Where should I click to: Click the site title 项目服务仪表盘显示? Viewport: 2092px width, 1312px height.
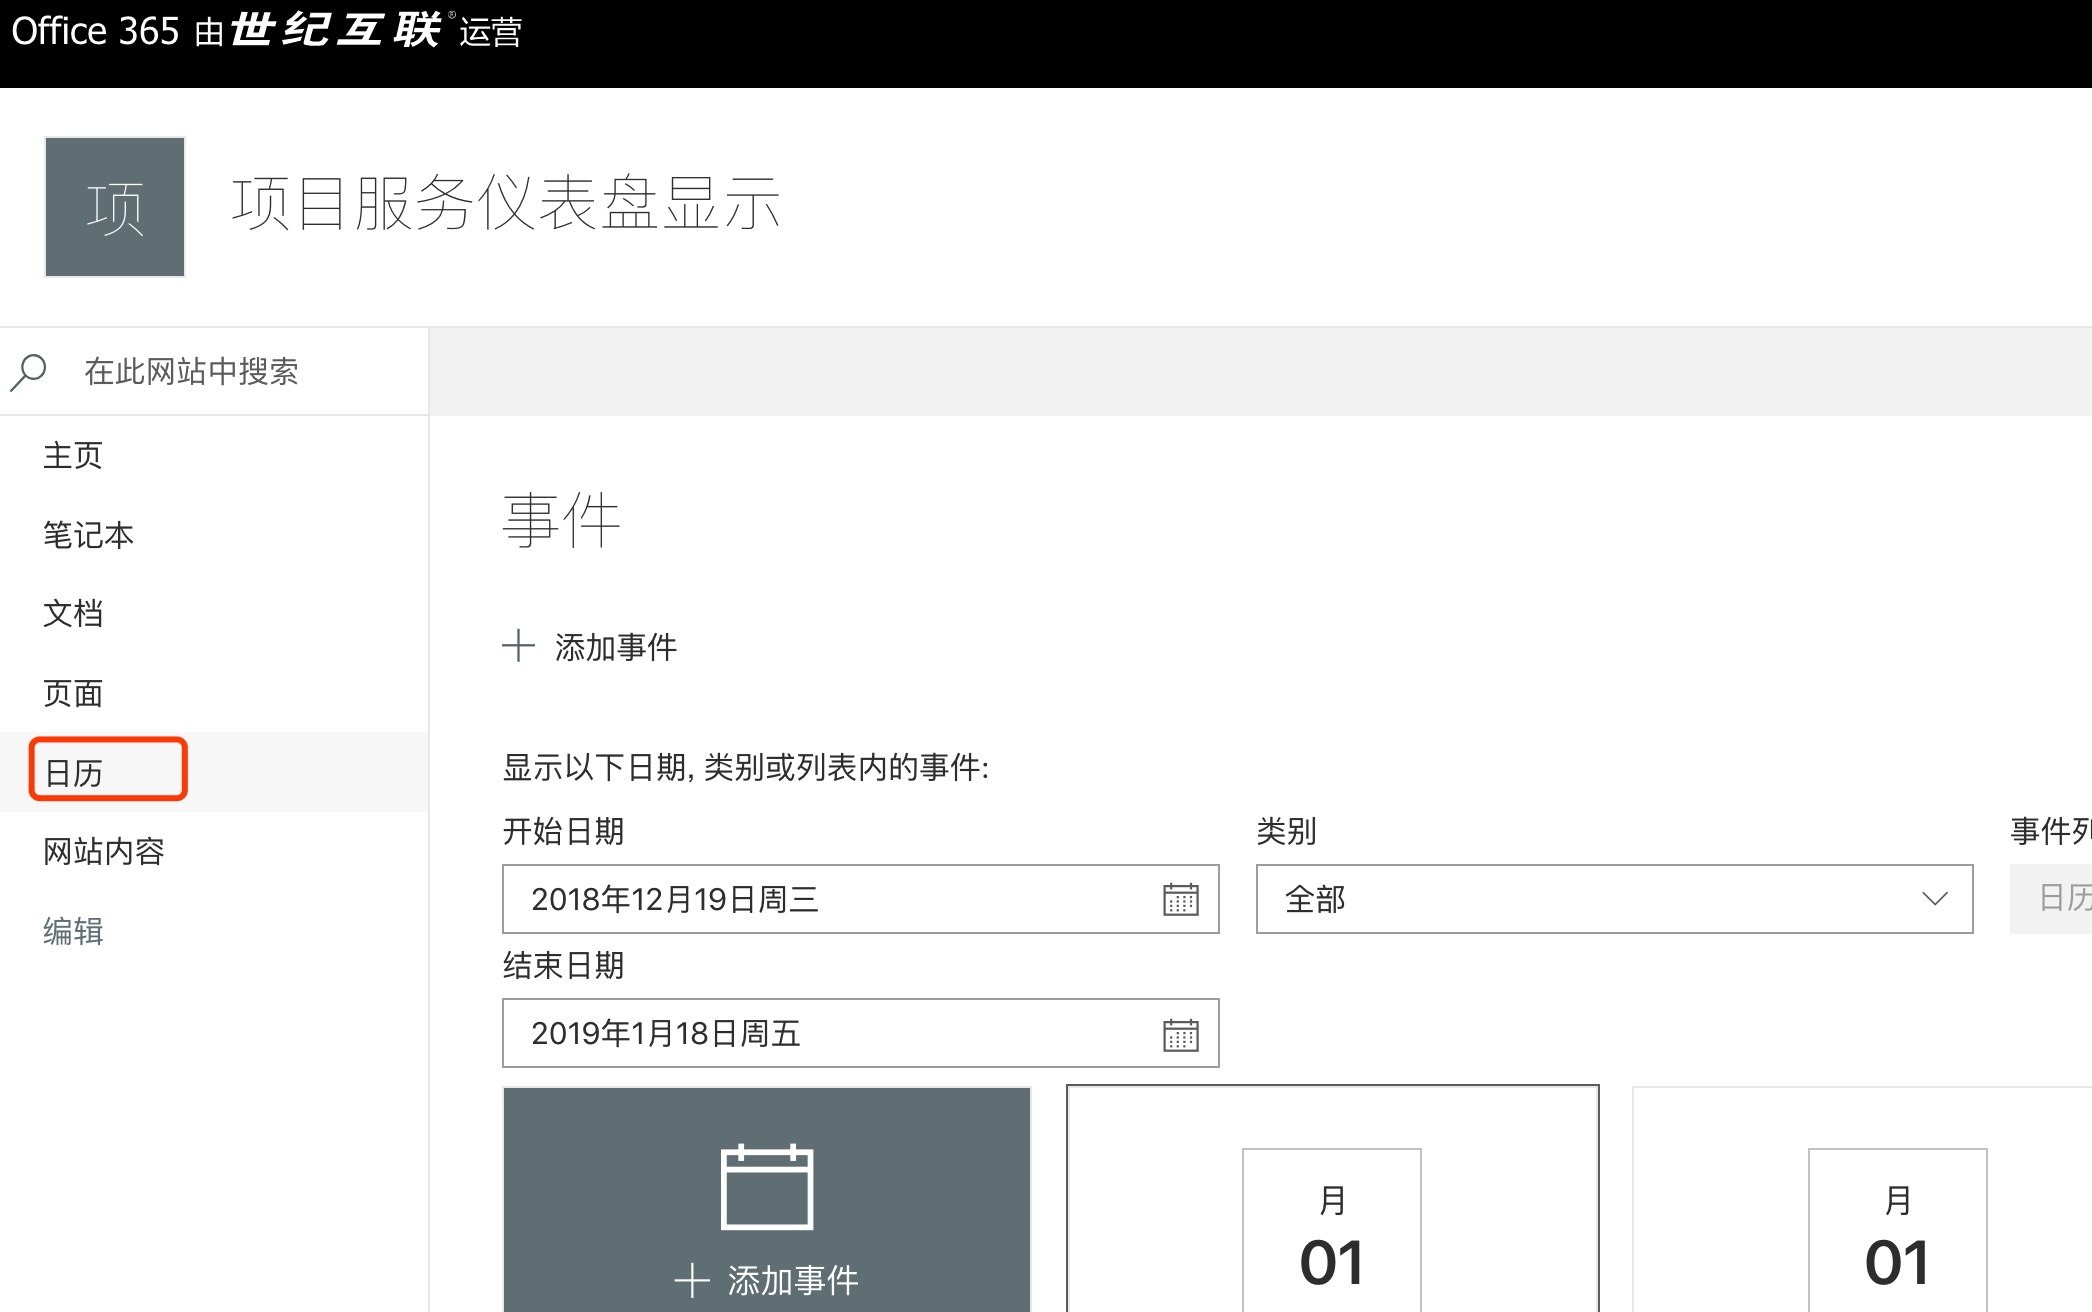[506, 204]
